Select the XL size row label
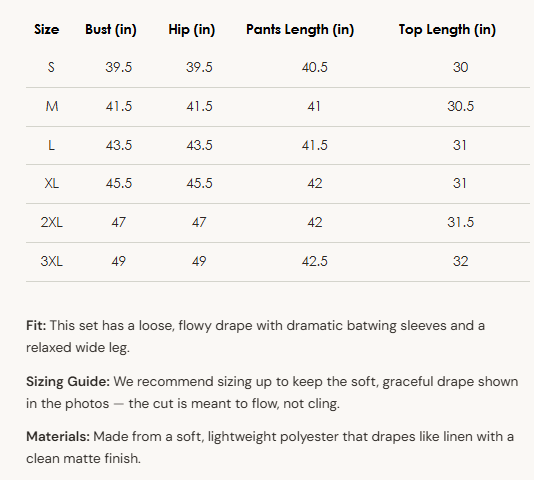The width and height of the screenshot is (534, 480). 51,183
